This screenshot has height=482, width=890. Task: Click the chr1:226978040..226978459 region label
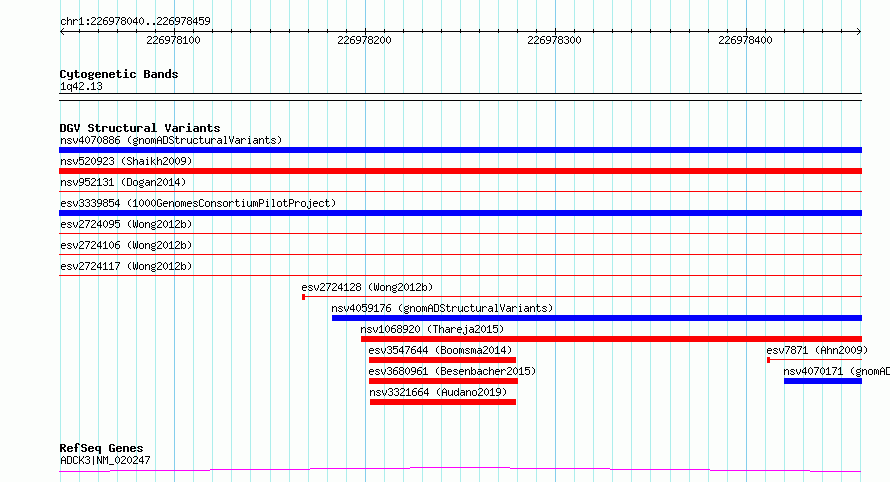click(x=135, y=21)
